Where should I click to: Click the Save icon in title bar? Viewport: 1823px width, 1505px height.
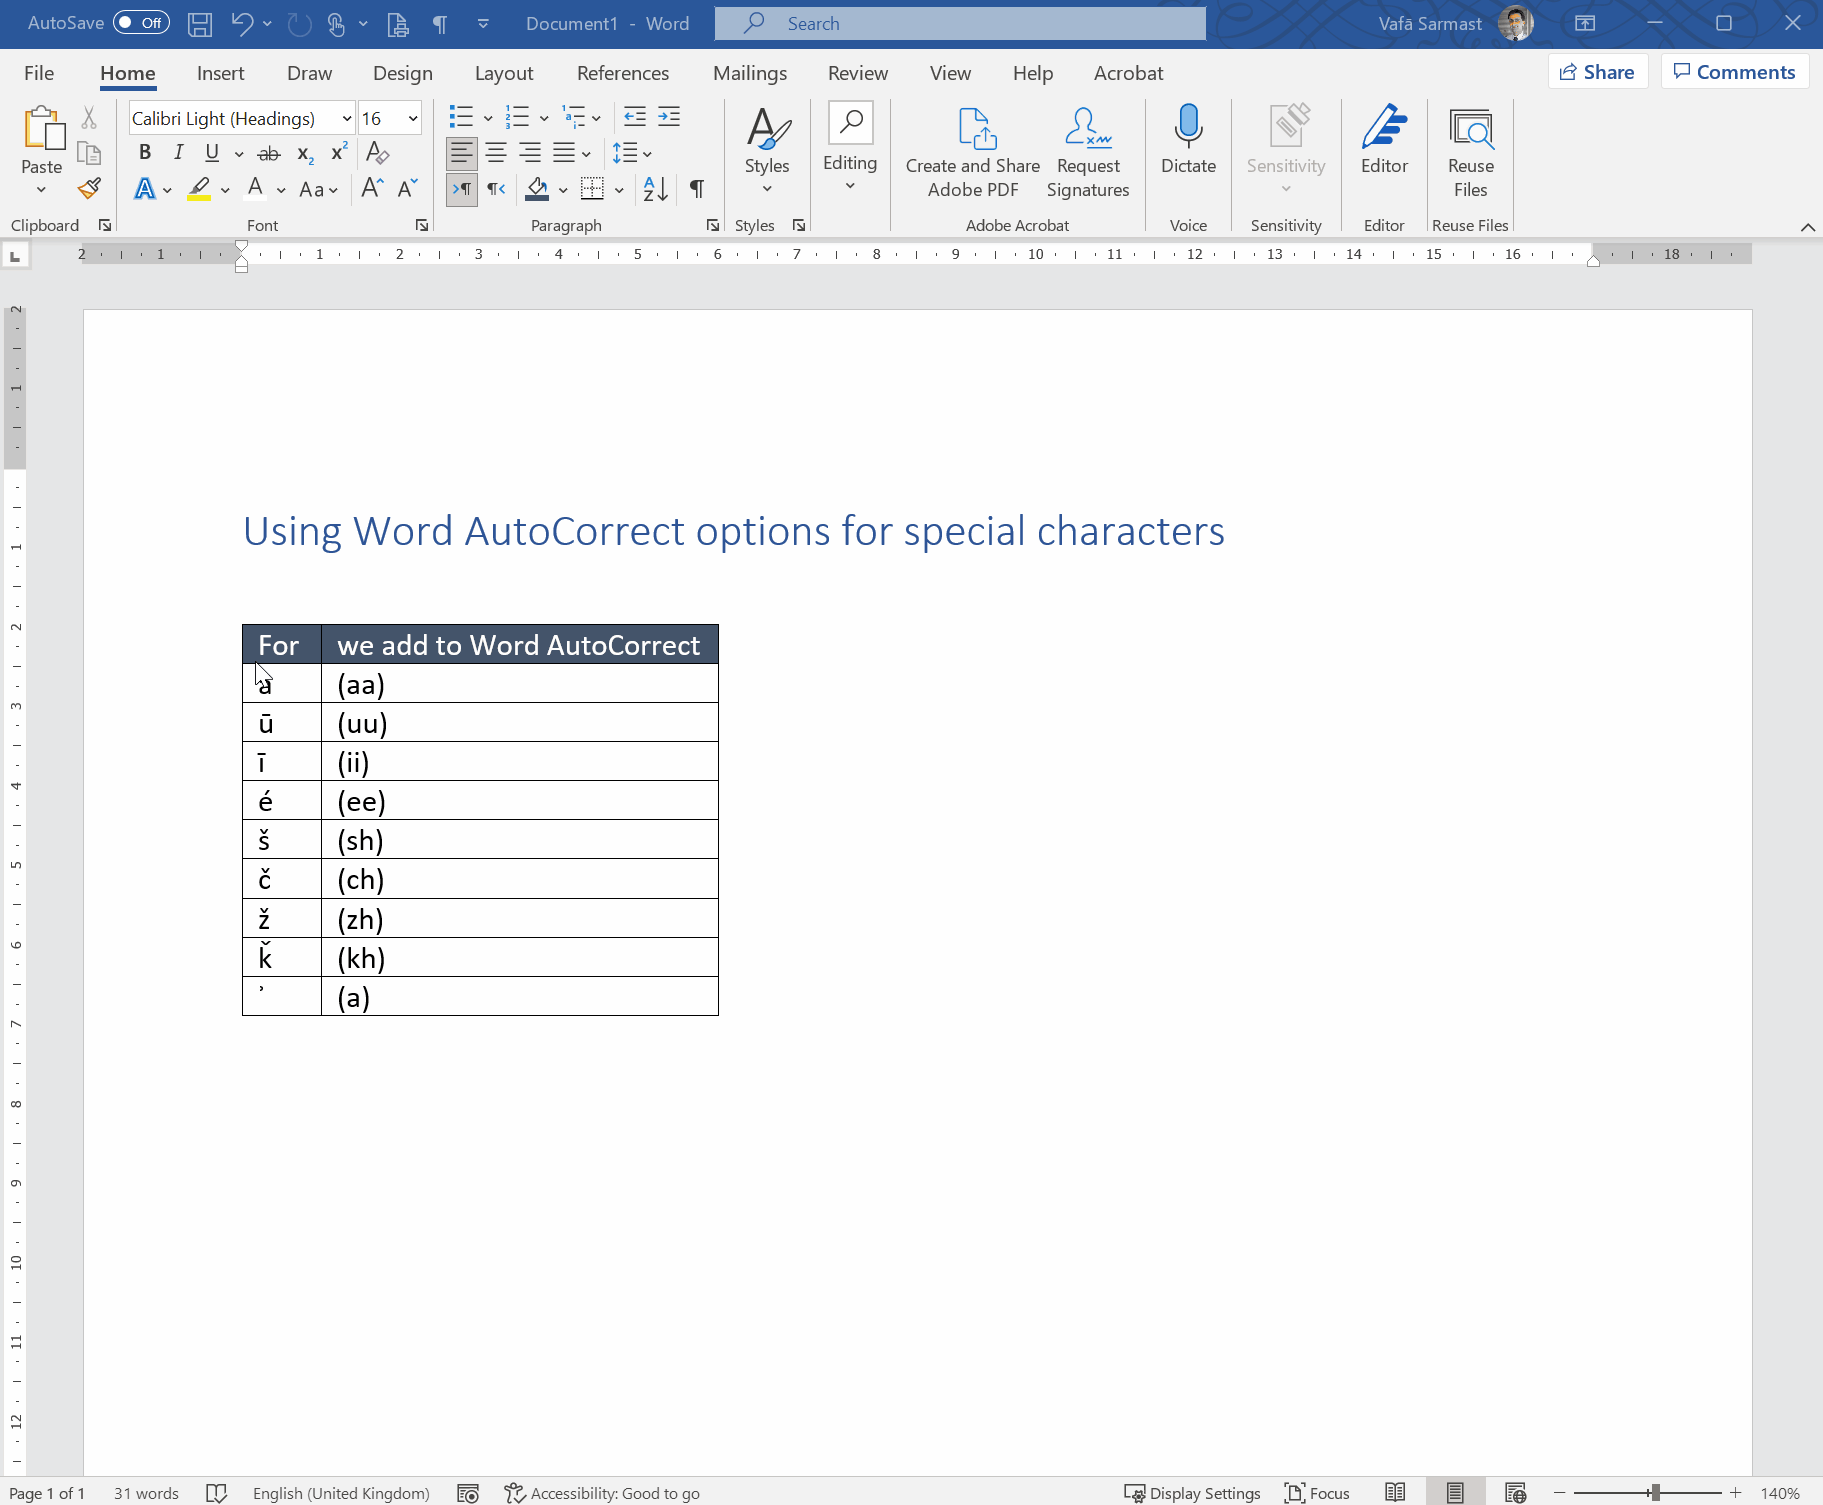click(200, 24)
